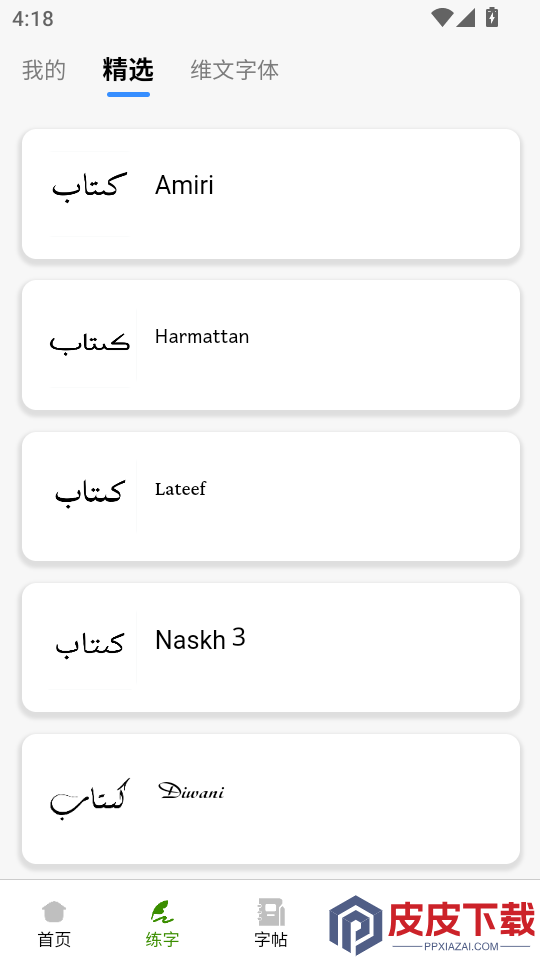
Task: Tap the Amiri font preview thumbnail
Action: click(89, 193)
